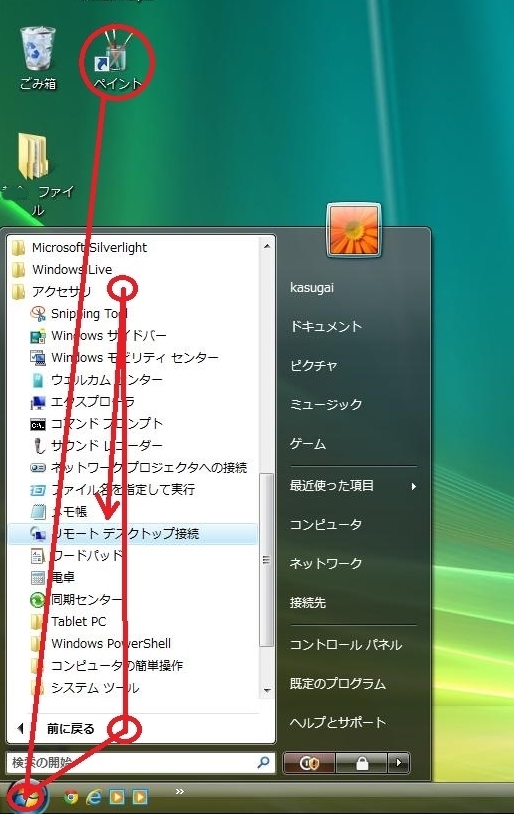
Task: Click the program list scroll down arrow
Action: tap(267, 690)
